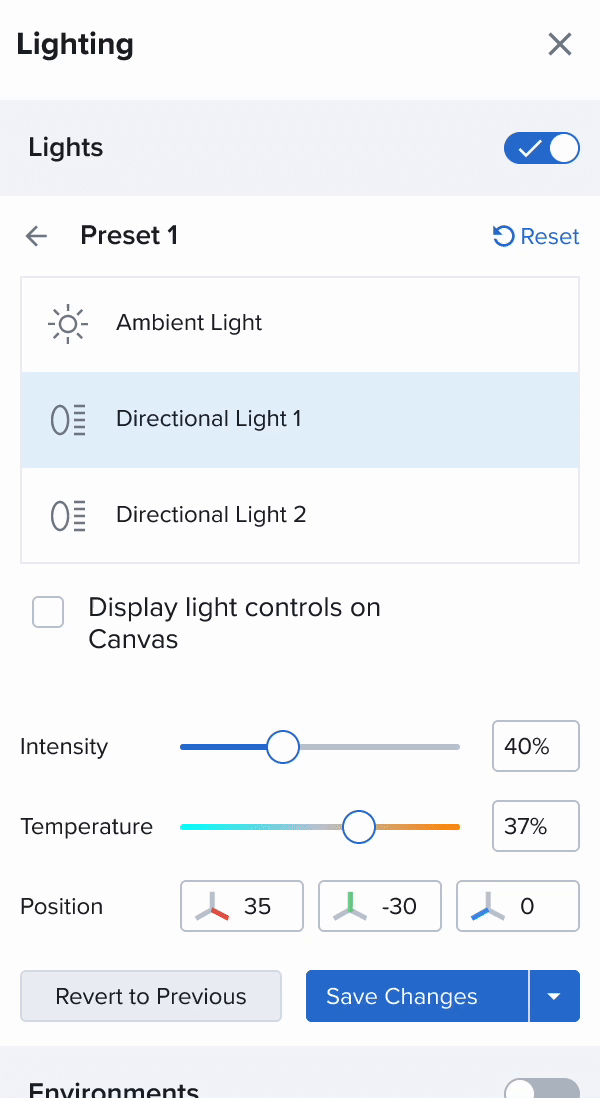600x1098 pixels.
Task: Click the Directional Light 2 lamp icon
Action: (x=68, y=515)
